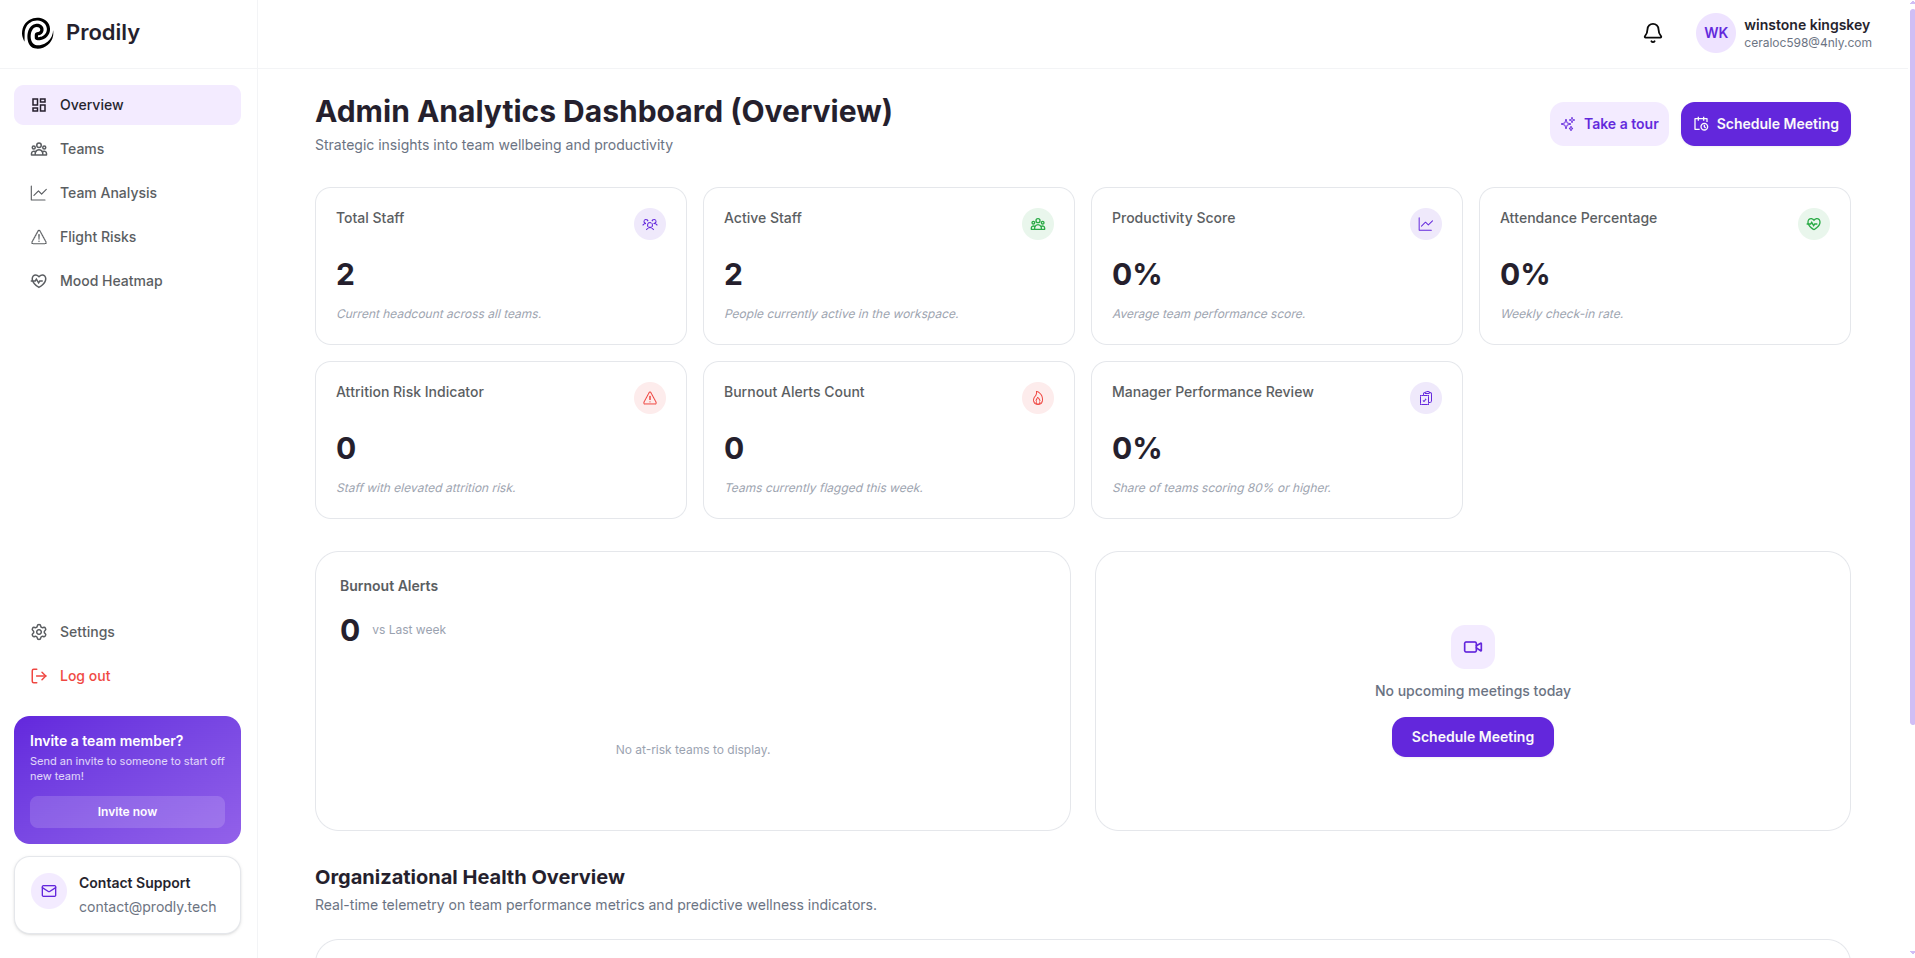Click 'Weekly check-in rate.' caption
This screenshot has width=1915, height=958.
pos(1562,314)
